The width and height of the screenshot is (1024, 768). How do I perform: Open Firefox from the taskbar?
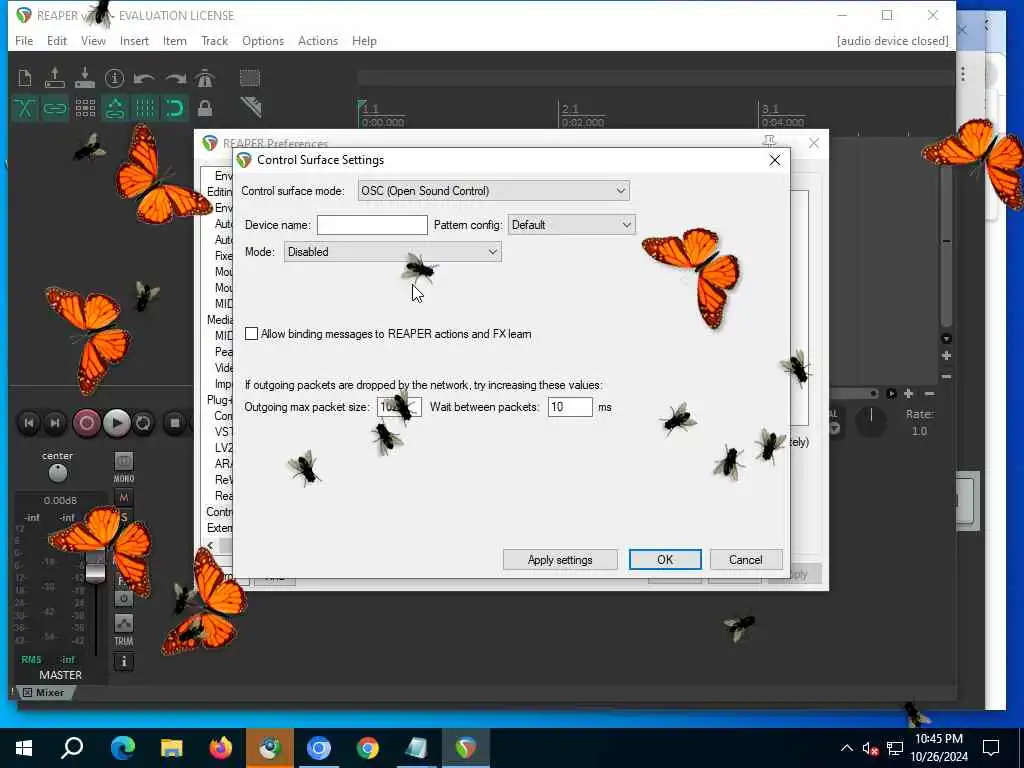click(221, 748)
